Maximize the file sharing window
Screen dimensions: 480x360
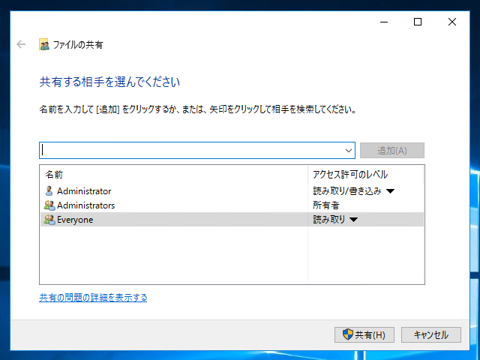(418, 22)
